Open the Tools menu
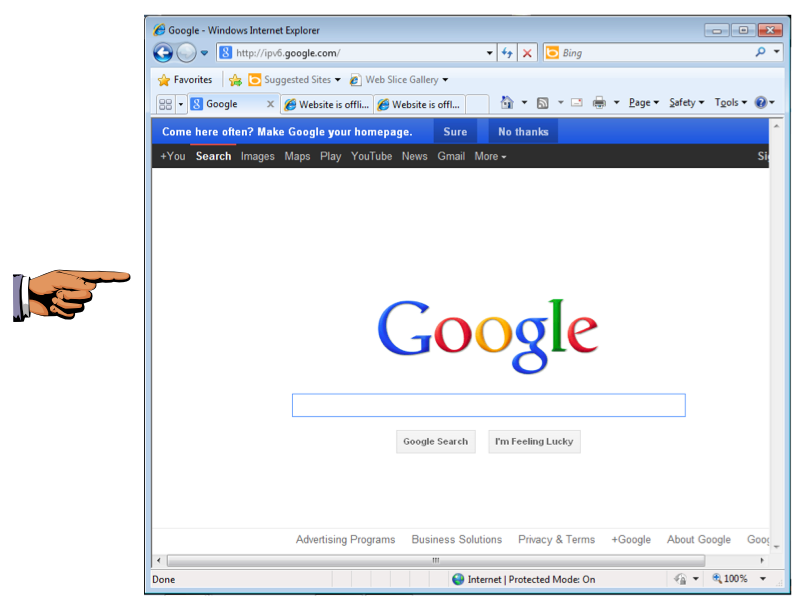Image resolution: width=803 pixels, height=609 pixels. click(x=731, y=102)
